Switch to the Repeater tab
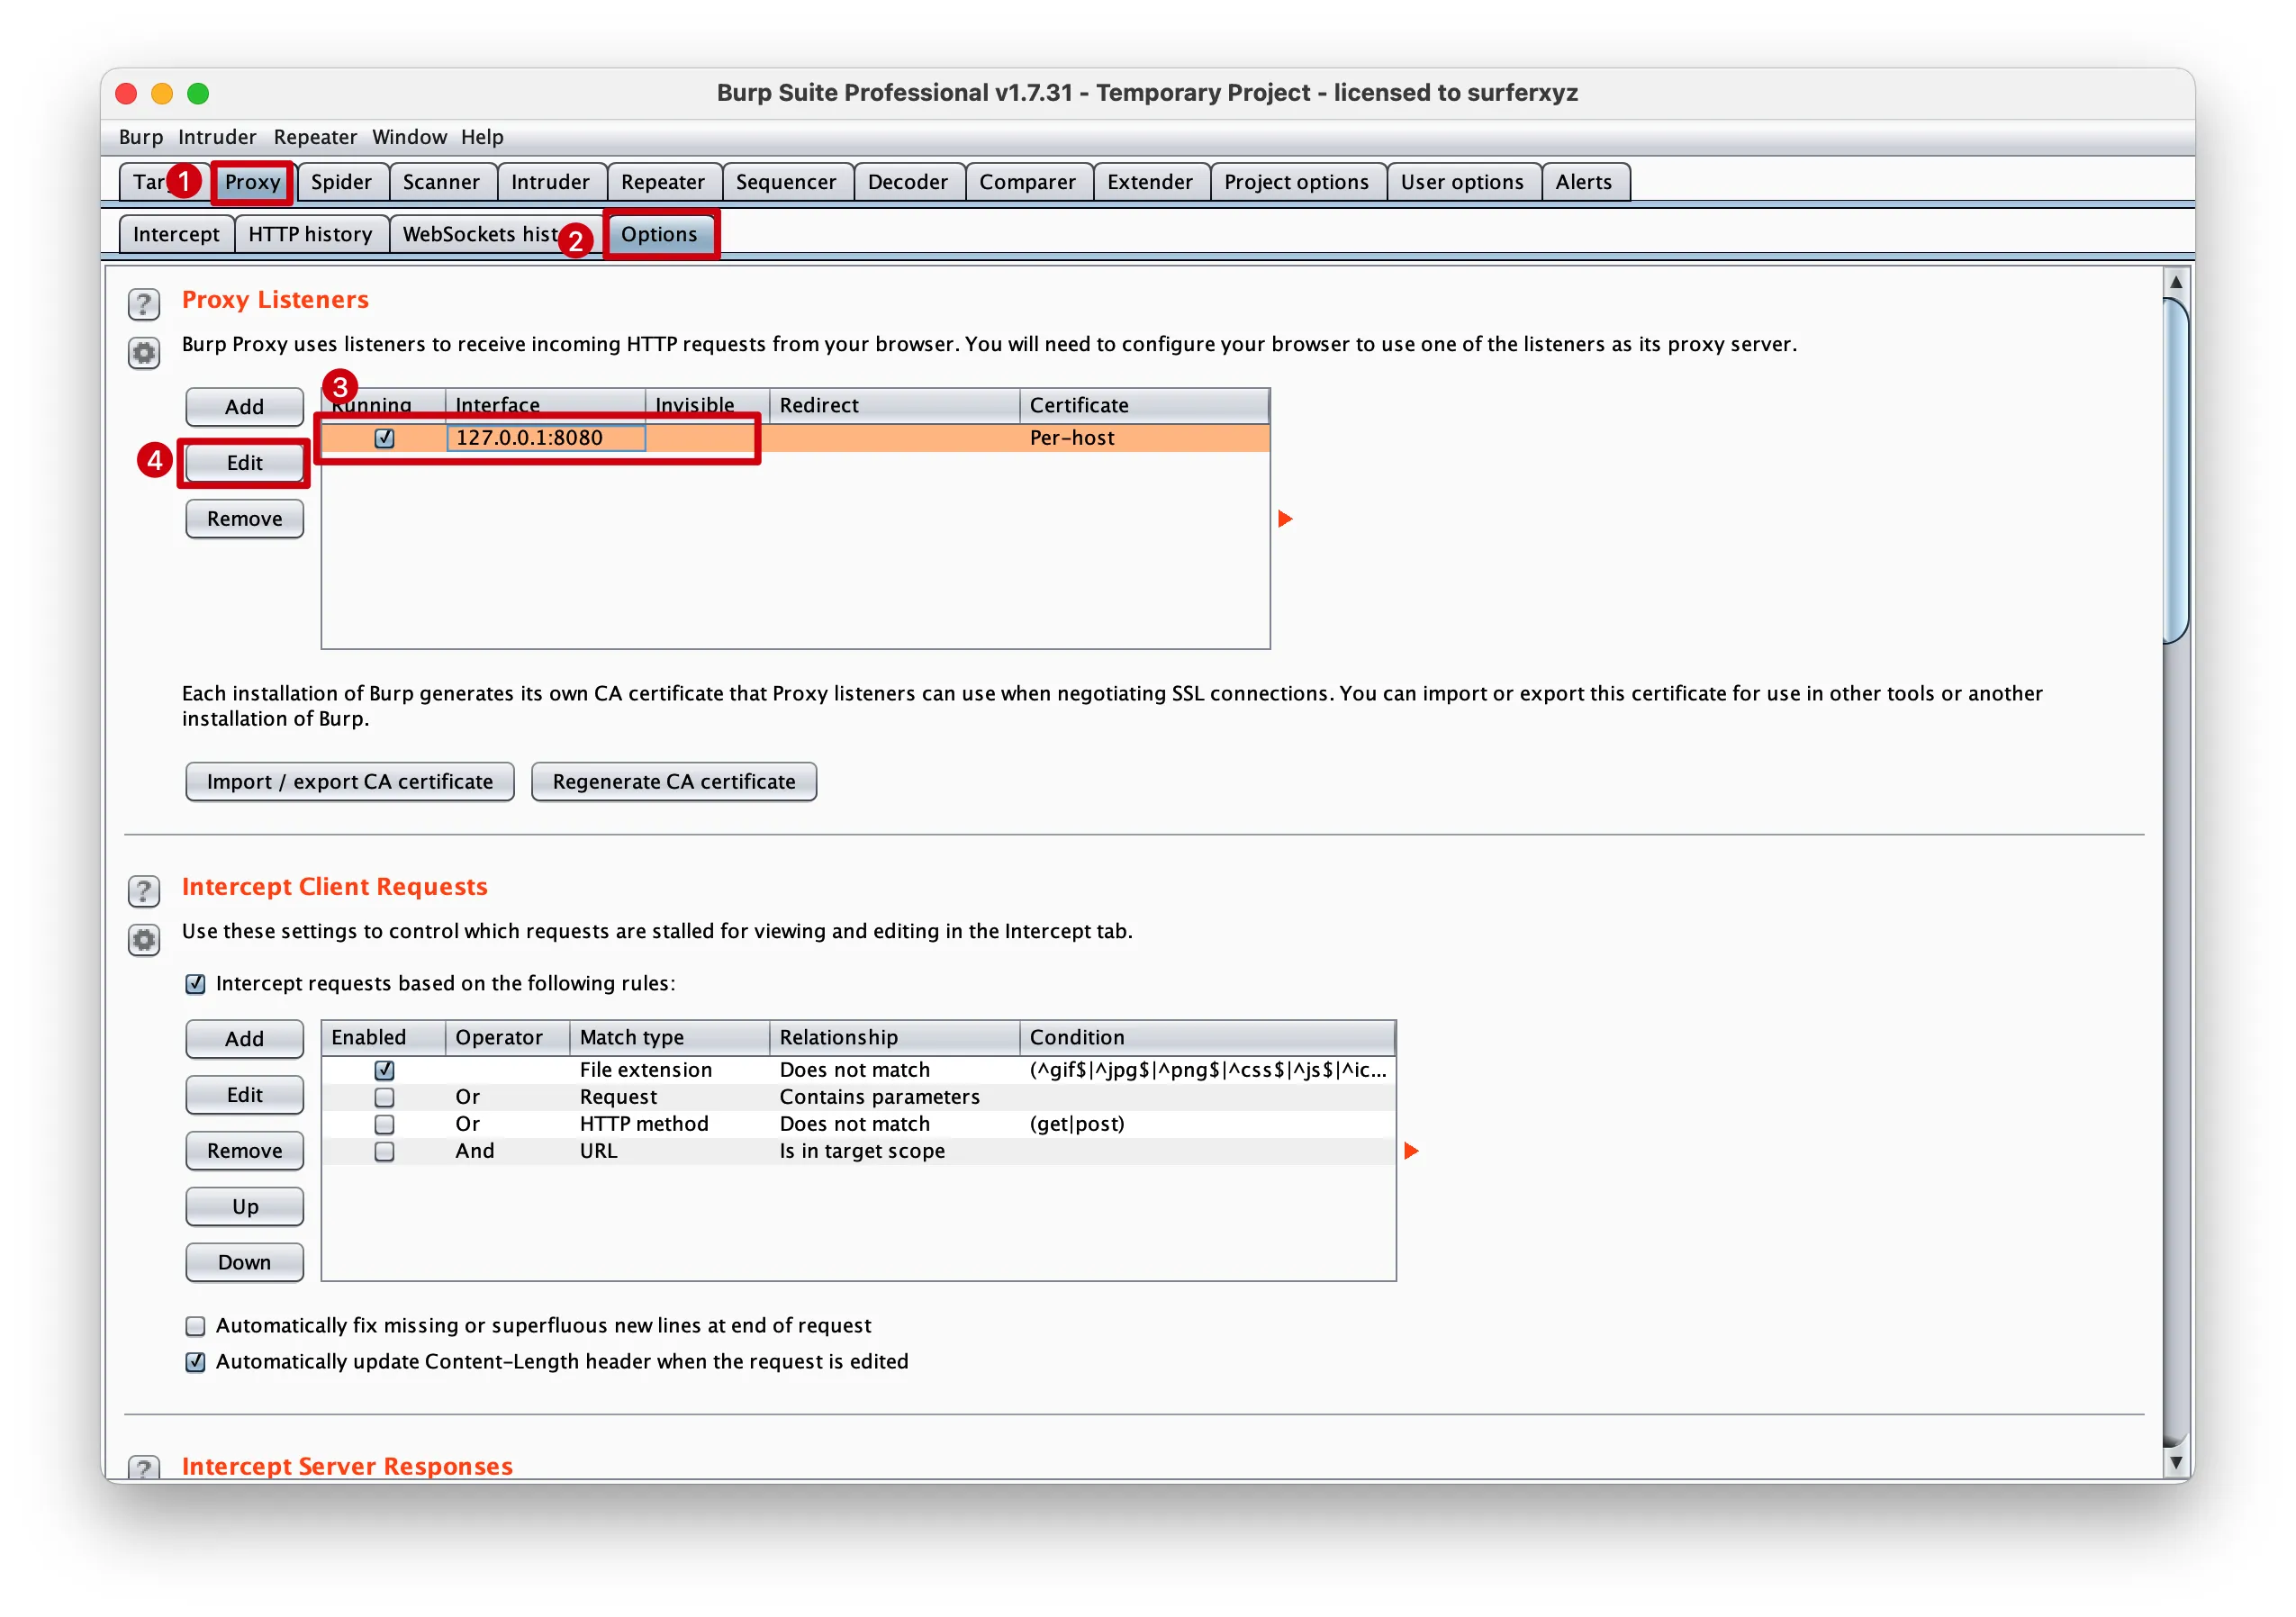 coord(662,182)
